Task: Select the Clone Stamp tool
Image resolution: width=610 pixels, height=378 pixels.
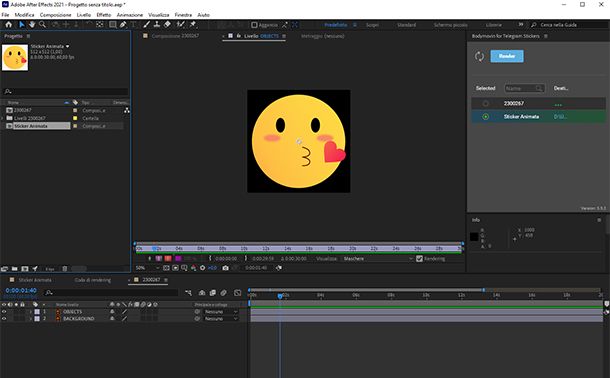Action: (156, 24)
